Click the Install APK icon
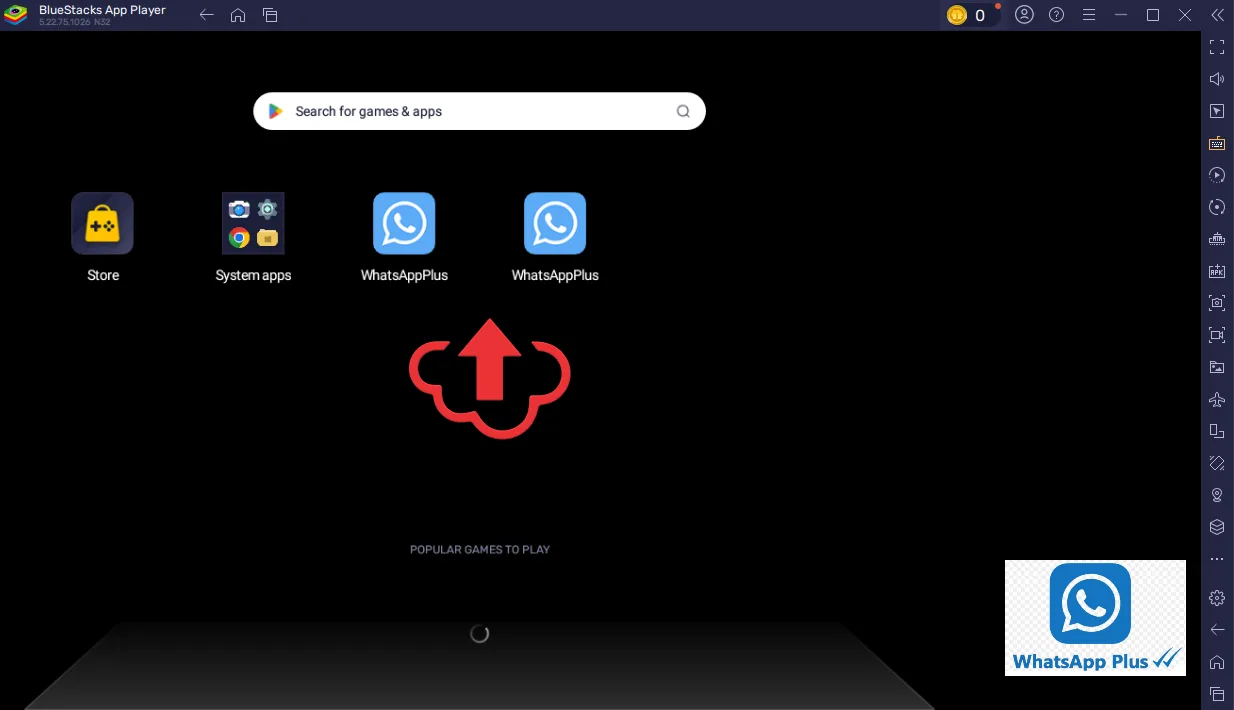Screen dimensions: 1234x710 [x=1217, y=271]
